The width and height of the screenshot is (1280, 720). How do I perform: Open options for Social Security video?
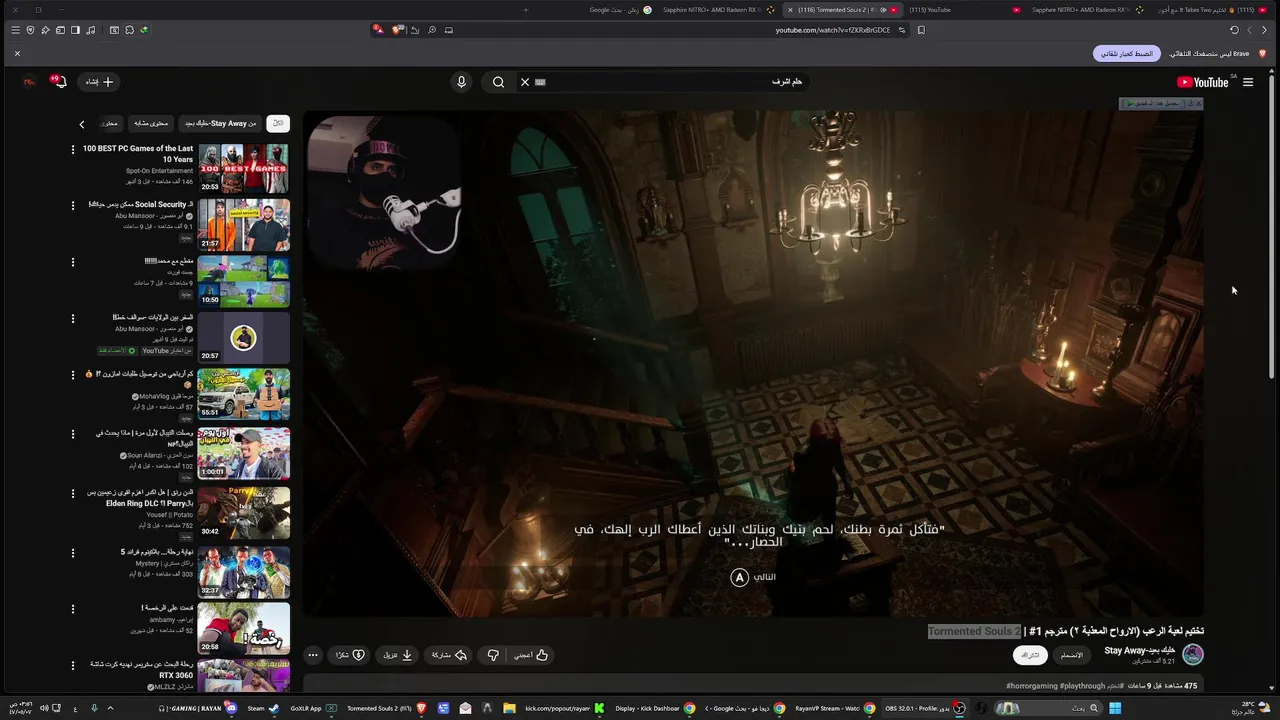tap(72, 205)
